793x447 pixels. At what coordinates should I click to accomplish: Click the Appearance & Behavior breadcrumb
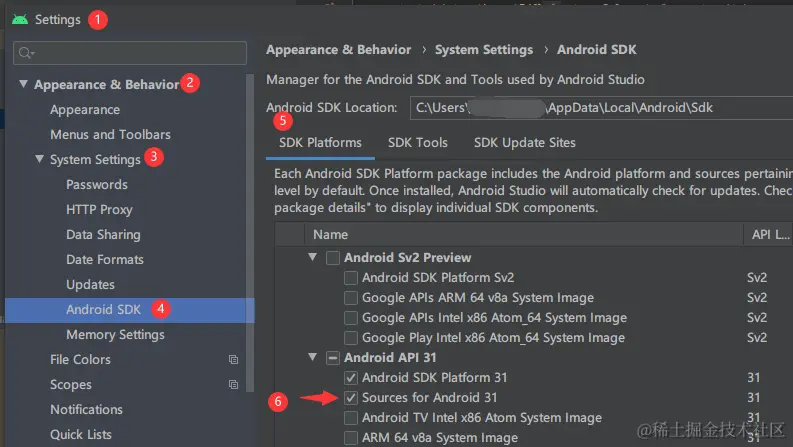[338, 50]
